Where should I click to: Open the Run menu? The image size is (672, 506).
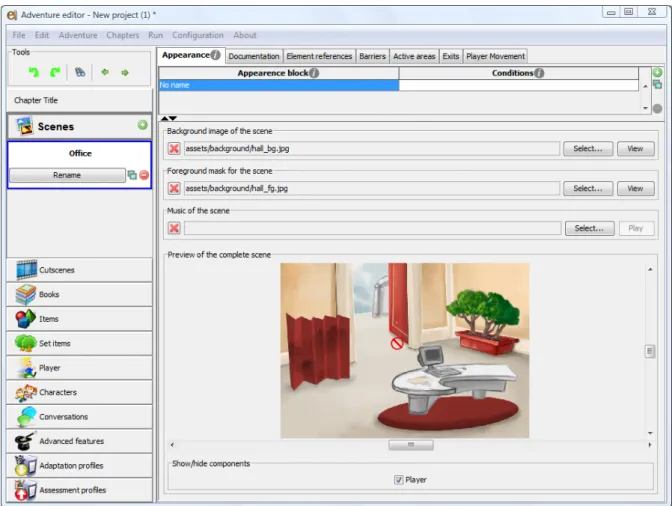(156, 35)
